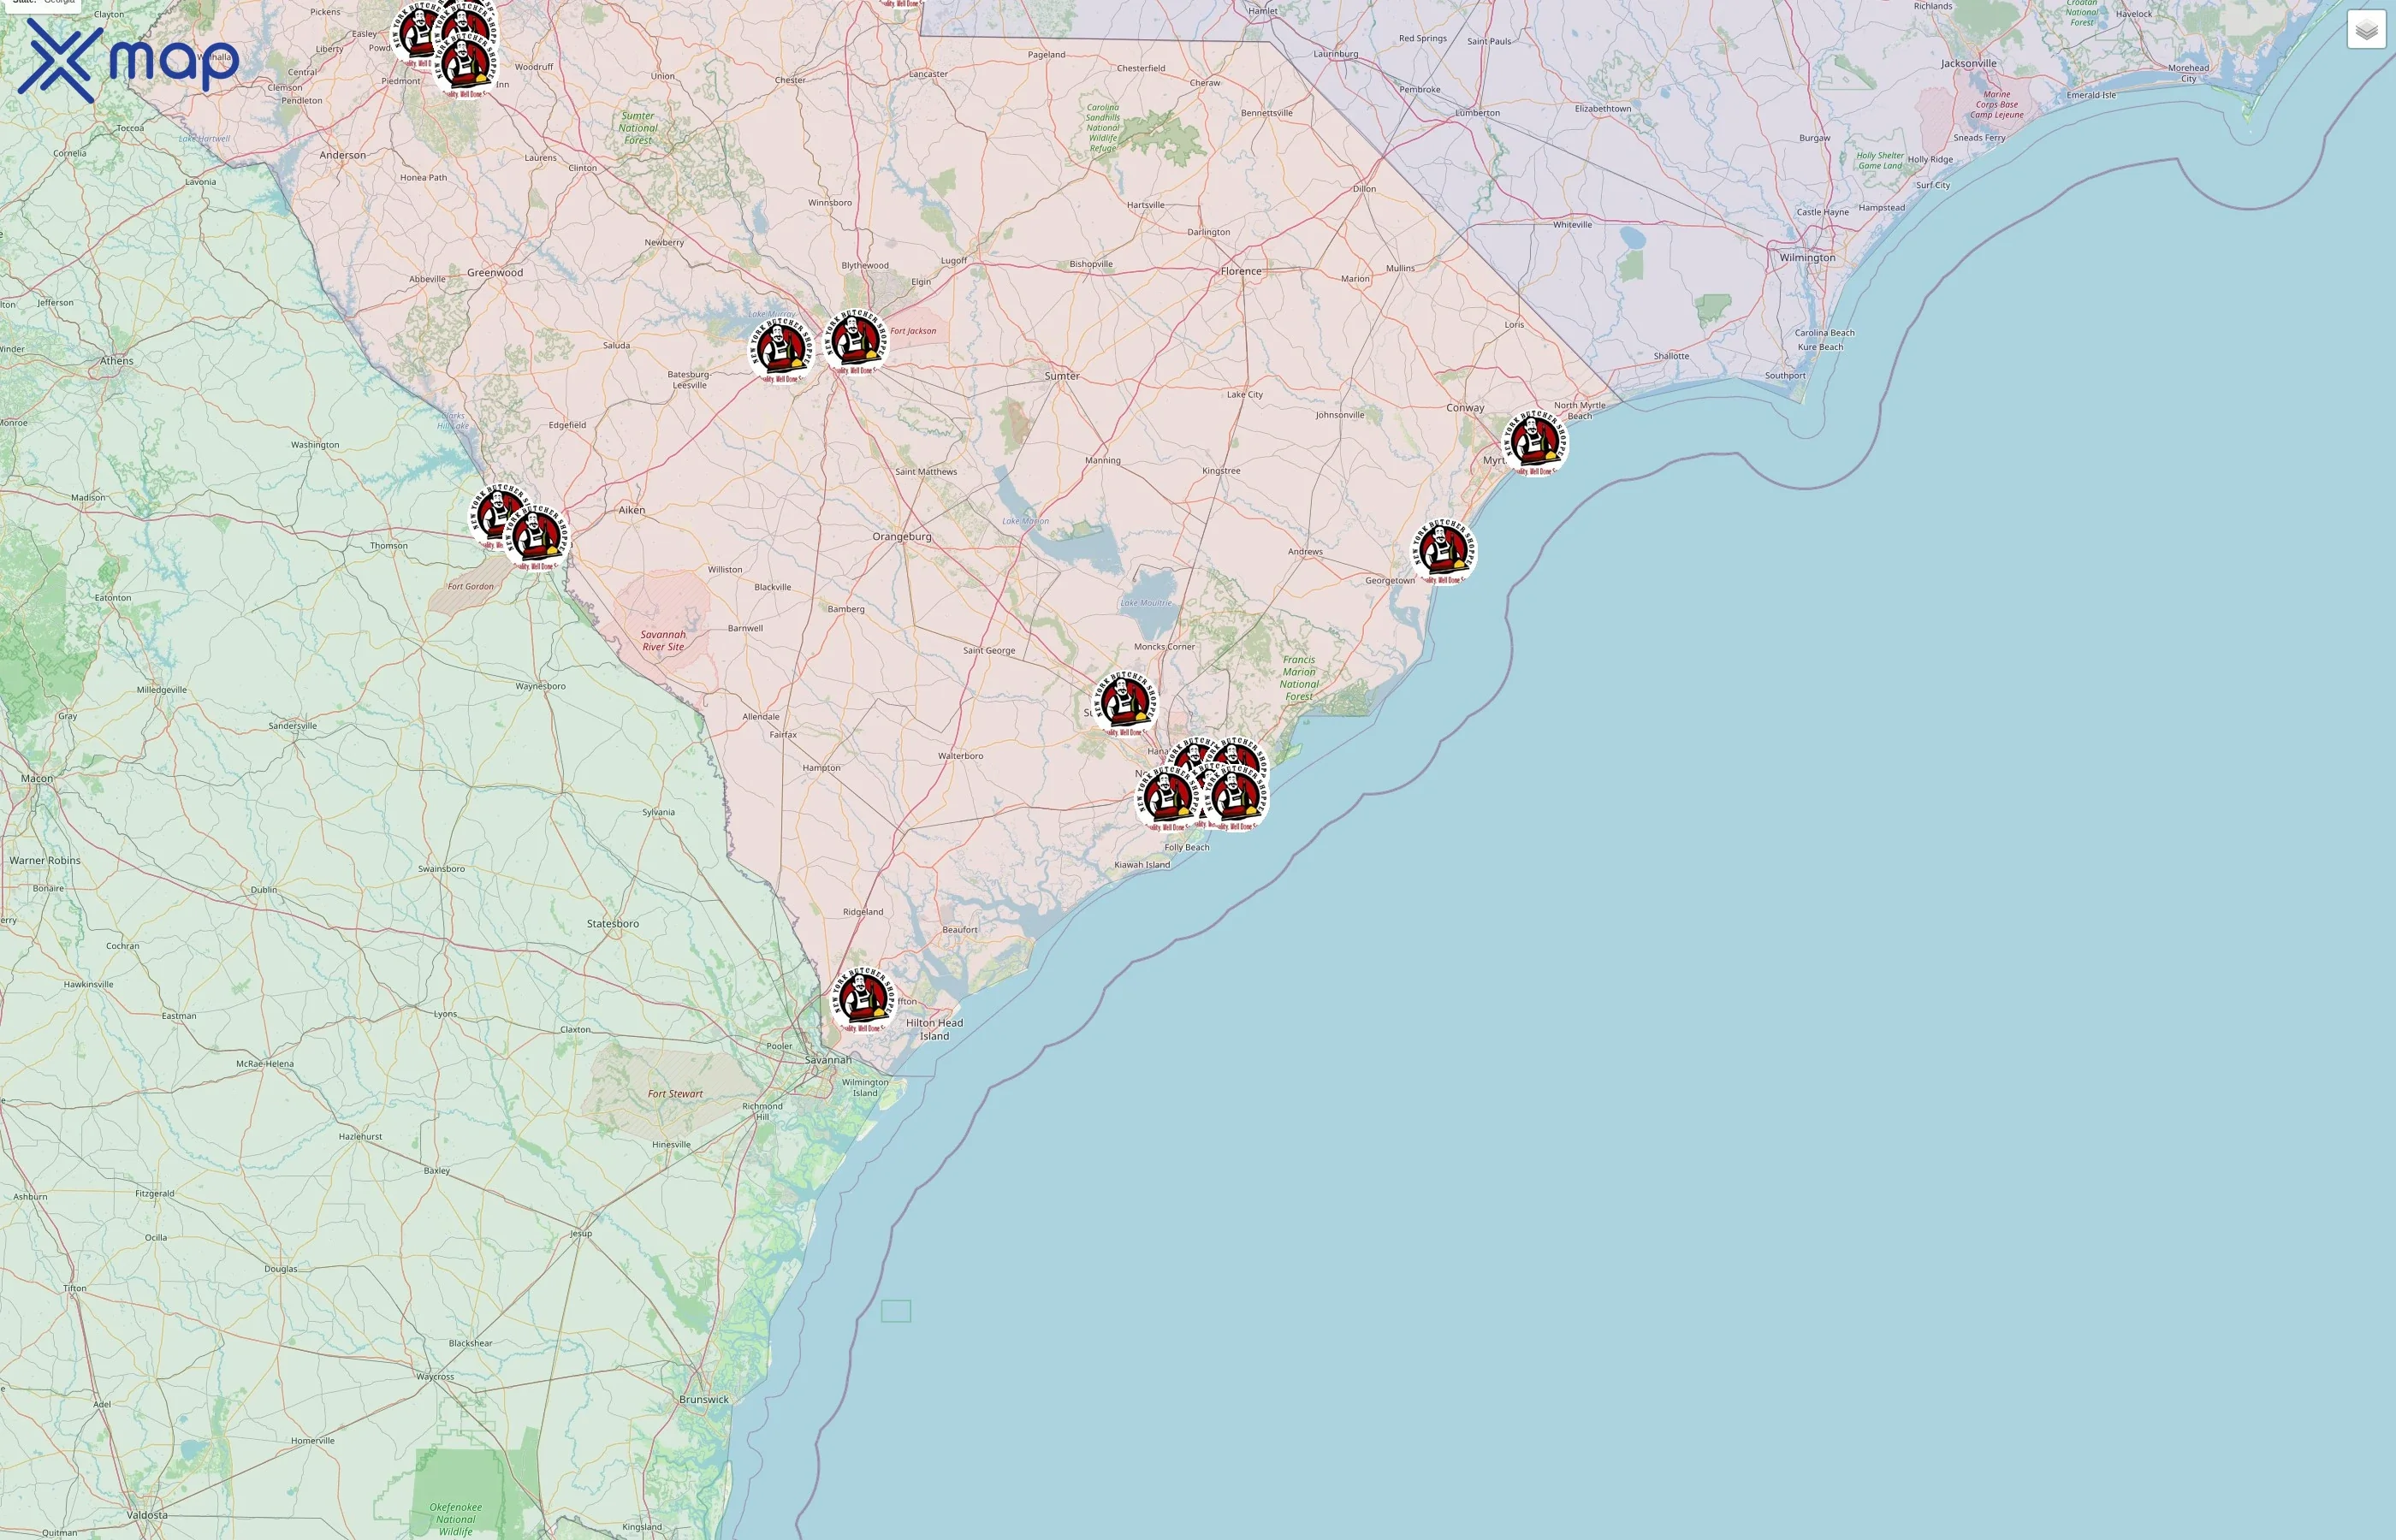Click the marker on Lake Murray
Screen dimensions: 2396x1540
[x=781, y=350]
